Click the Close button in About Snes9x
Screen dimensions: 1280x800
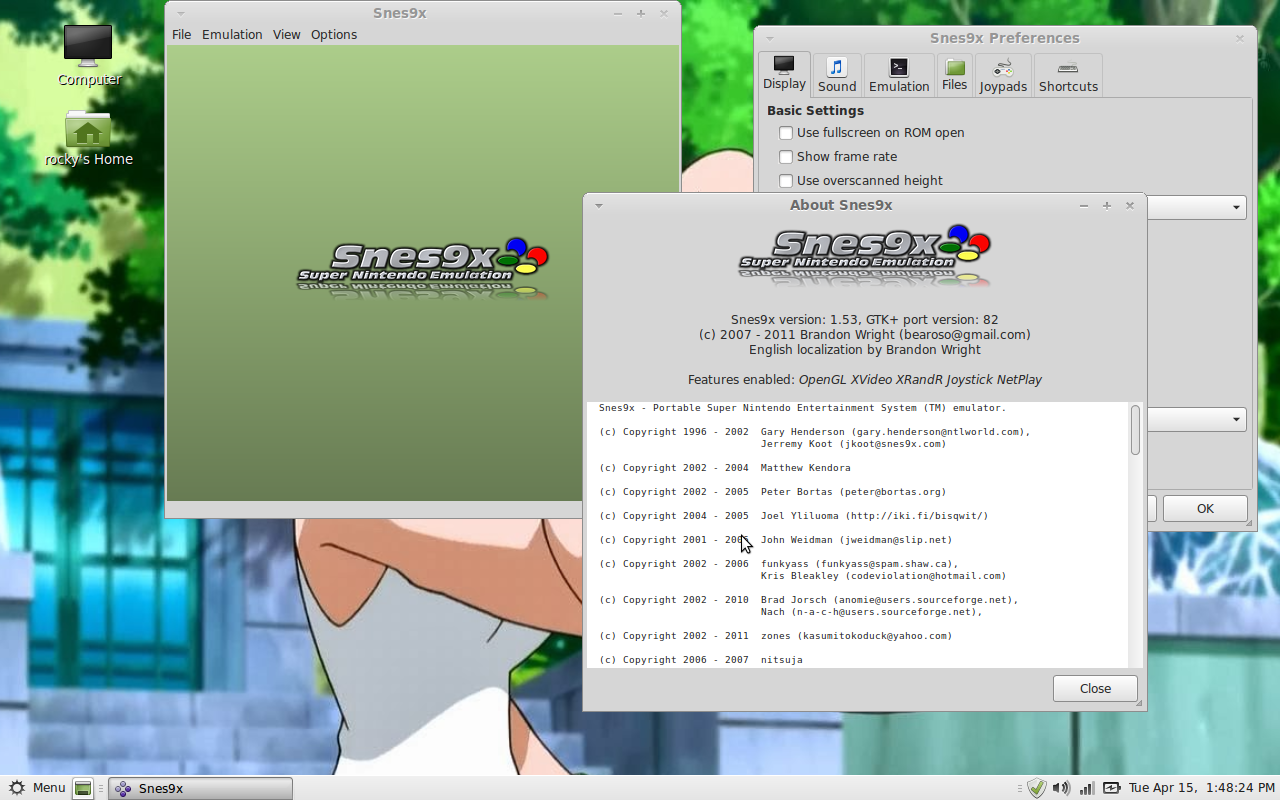tap(1095, 688)
